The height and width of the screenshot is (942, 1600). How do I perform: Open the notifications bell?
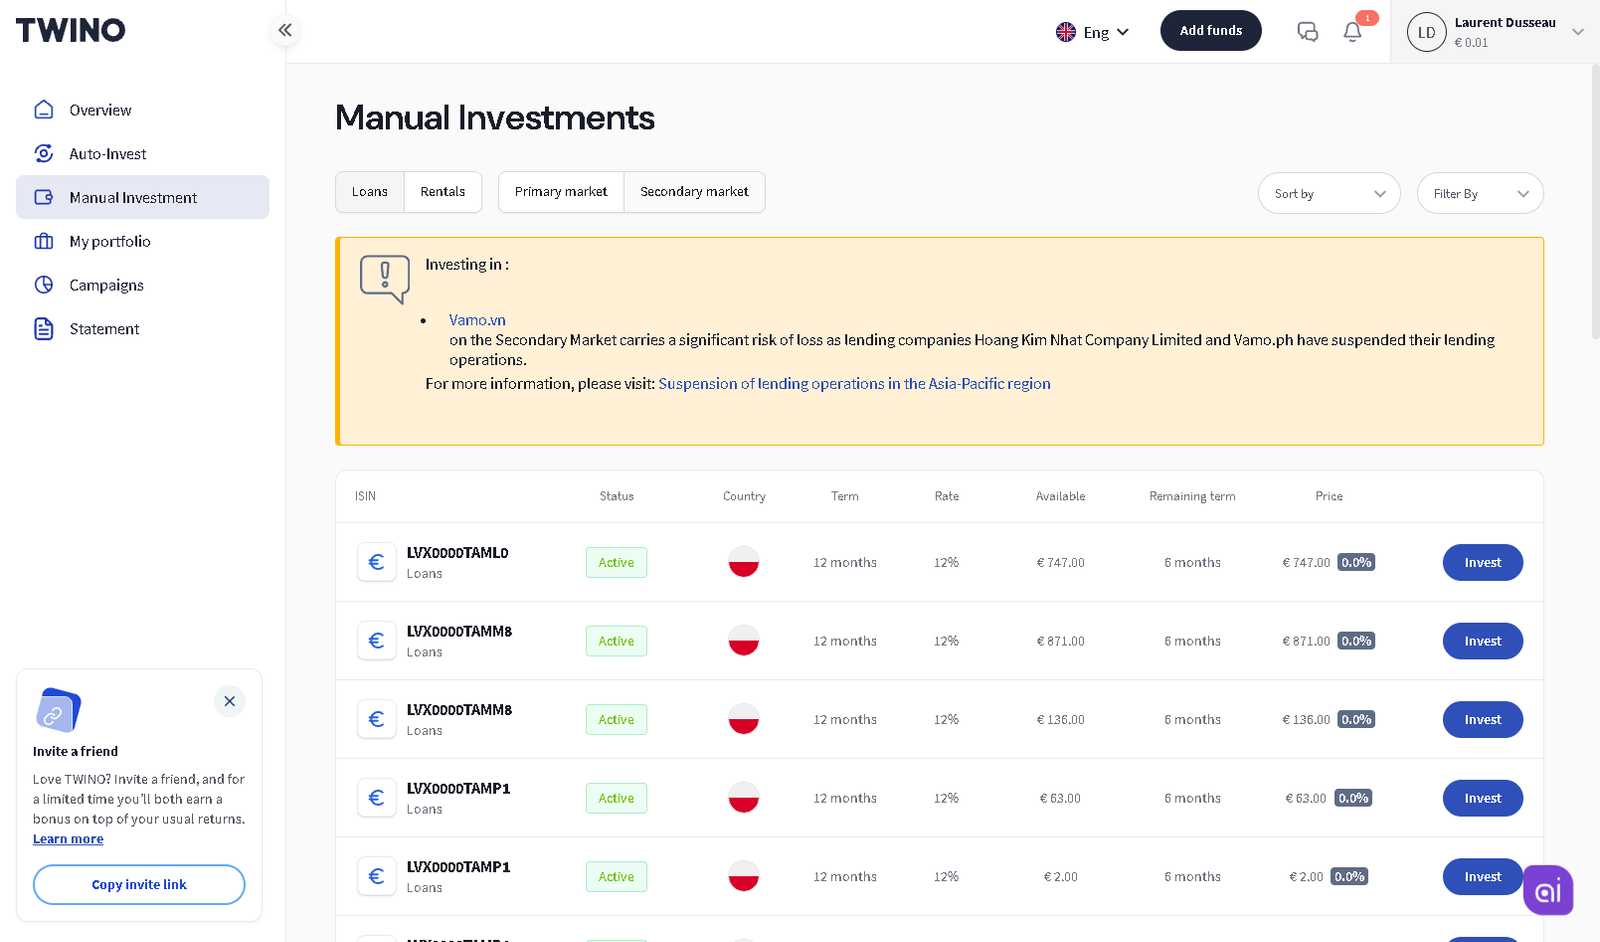click(x=1352, y=32)
